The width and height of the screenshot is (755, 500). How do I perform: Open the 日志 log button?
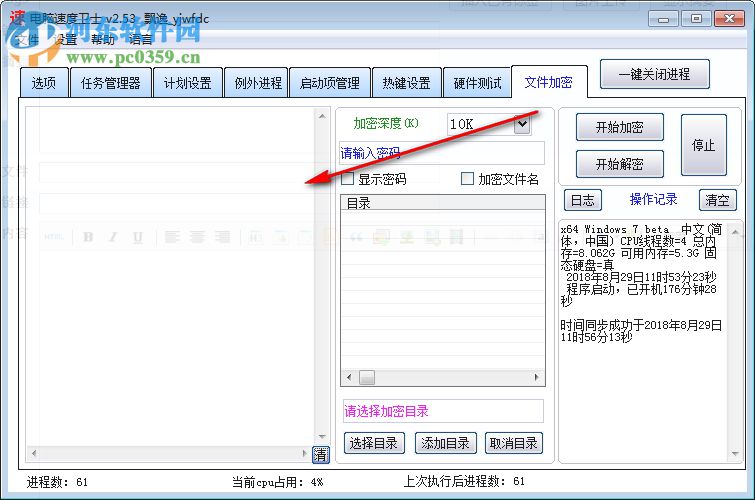pyautogui.click(x=583, y=200)
